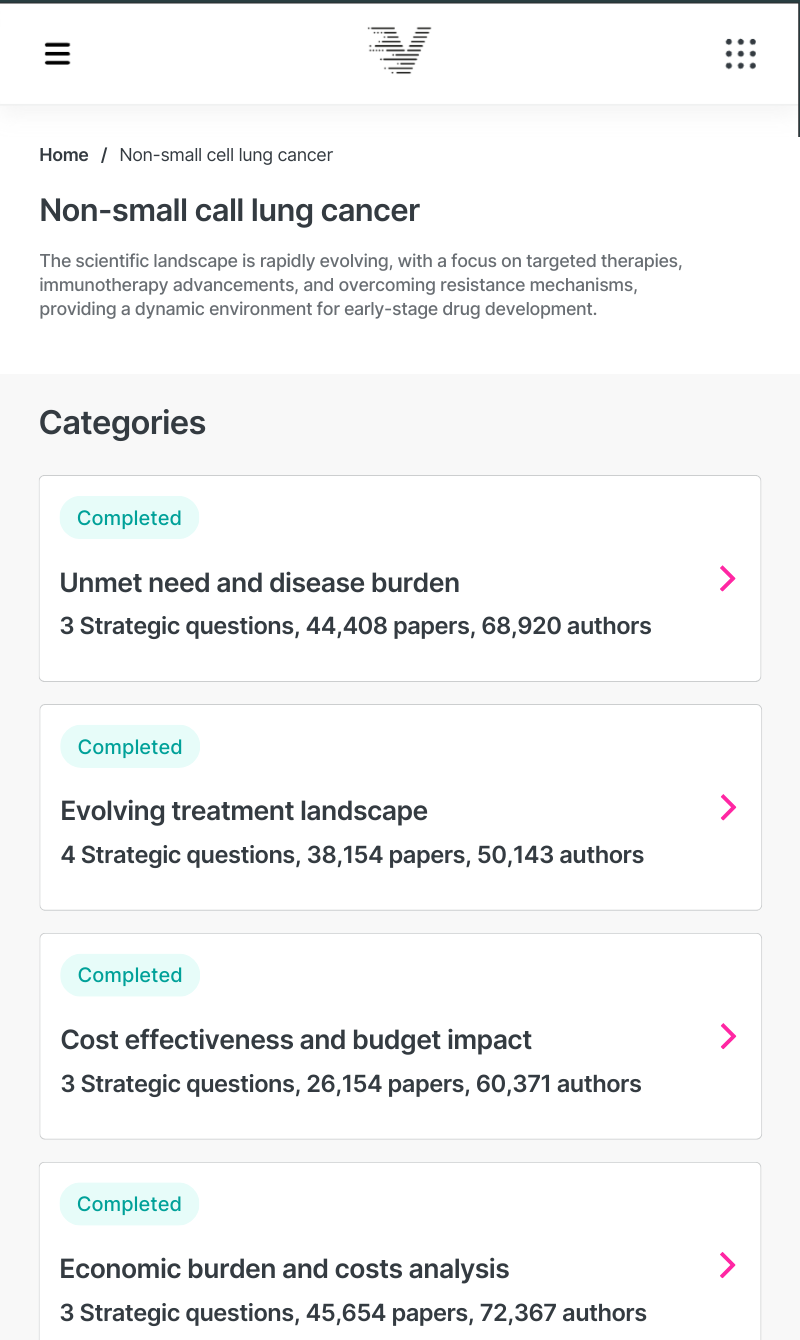
Task: Open Economic burden and costs analysis title
Action: (285, 1269)
